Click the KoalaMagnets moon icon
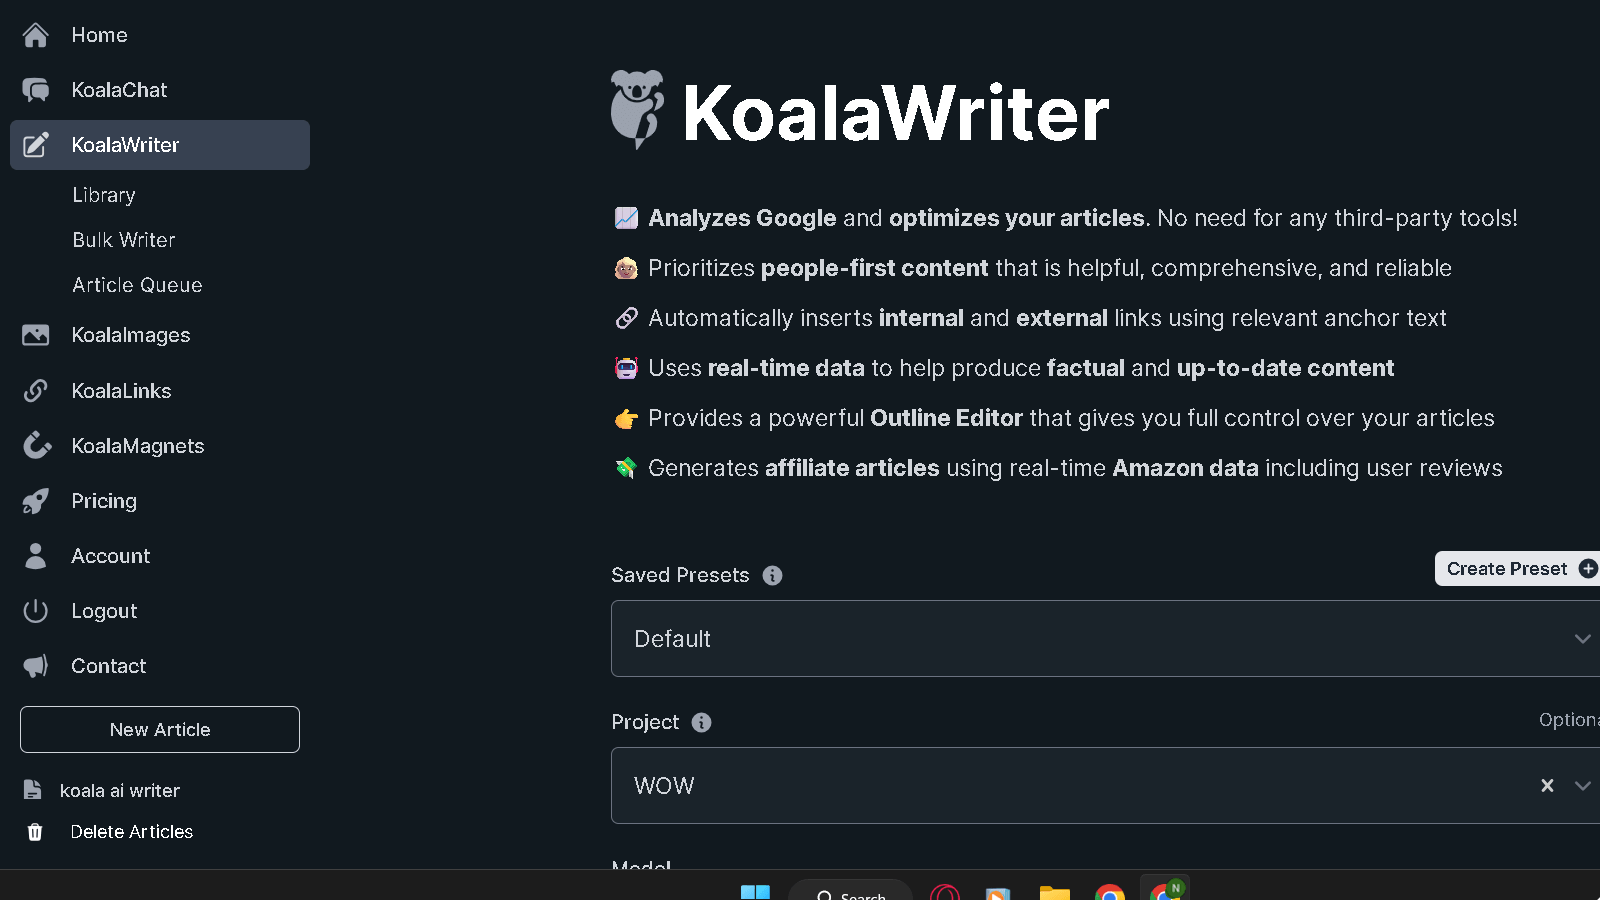1600x900 pixels. (35, 445)
